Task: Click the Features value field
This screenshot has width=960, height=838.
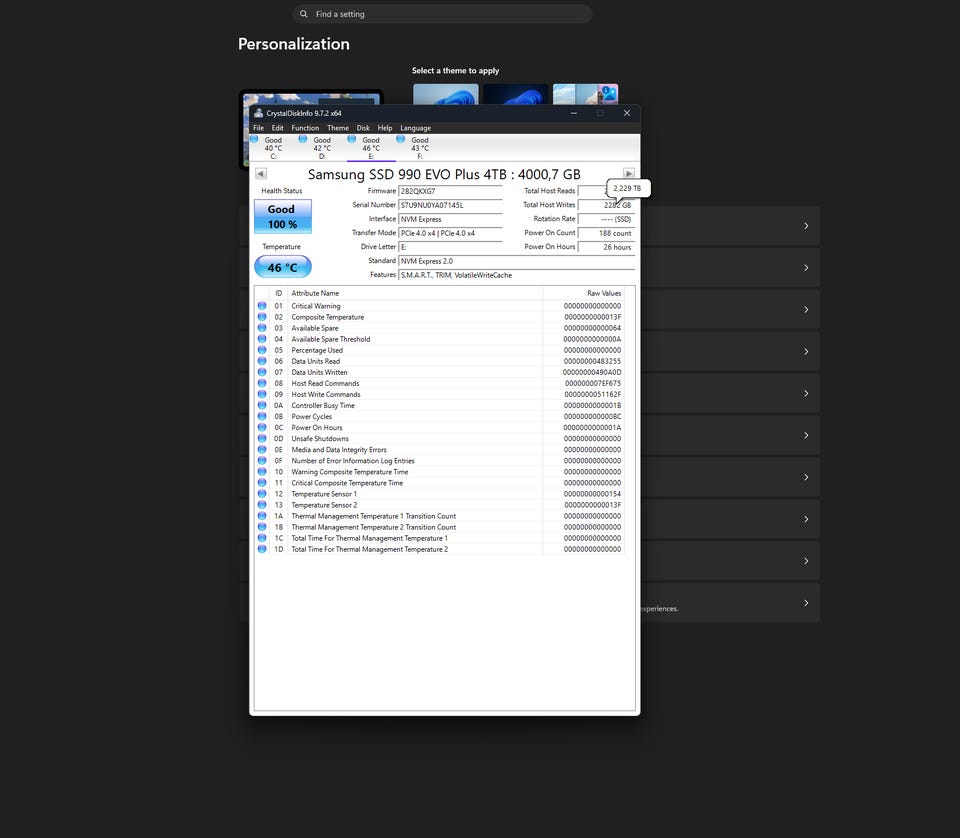Action: (x=517, y=275)
